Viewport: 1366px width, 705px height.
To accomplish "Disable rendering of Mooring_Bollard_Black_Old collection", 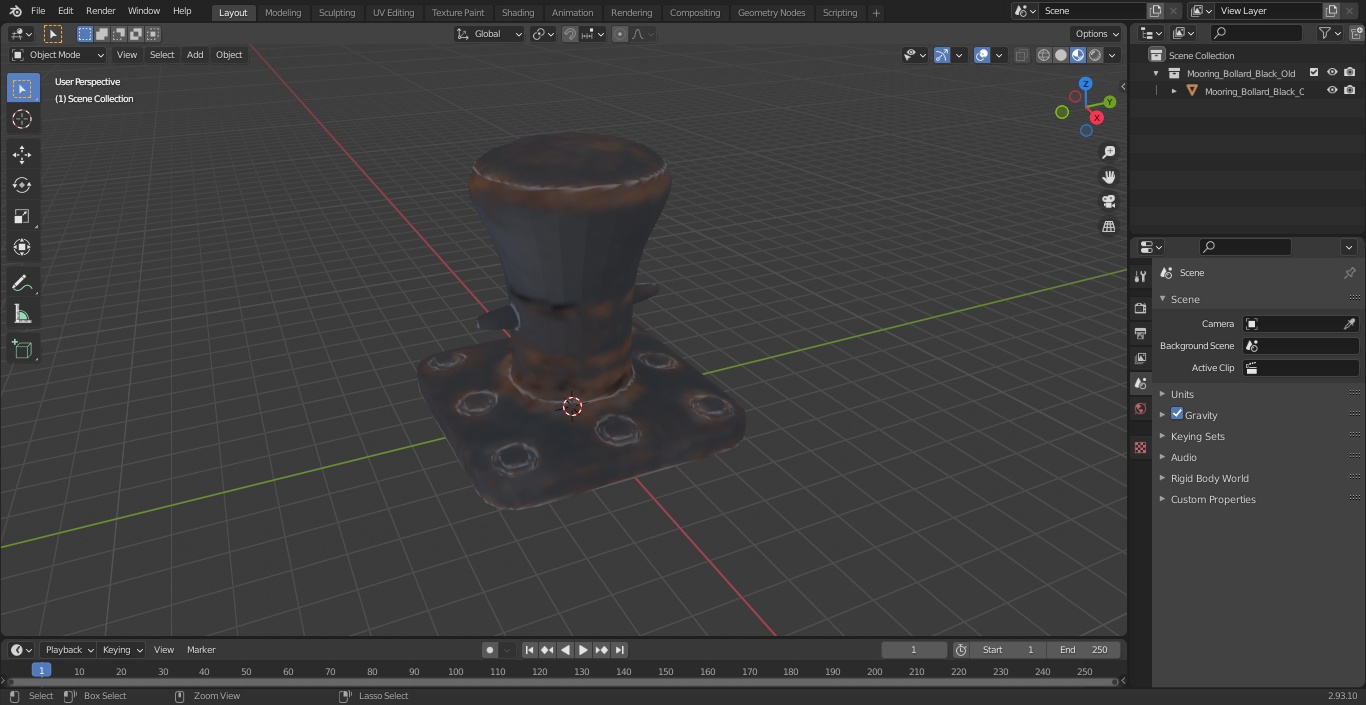I will [x=1350, y=72].
